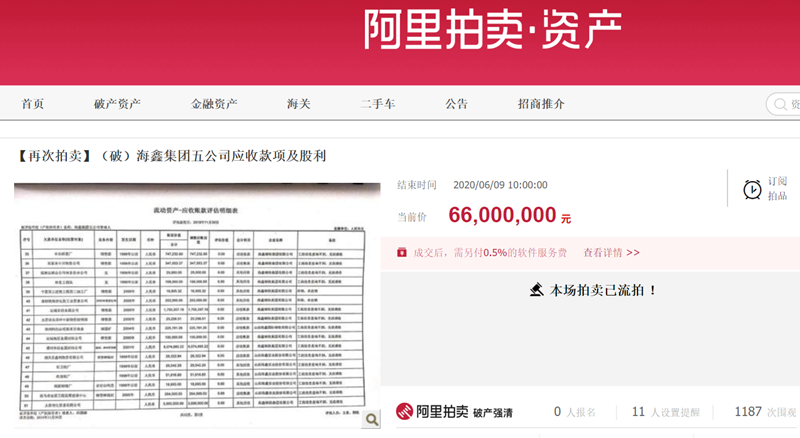Viewport: 800px width, 438px height.
Task: Click the 查看详情 >> link
Action: click(611, 253)
